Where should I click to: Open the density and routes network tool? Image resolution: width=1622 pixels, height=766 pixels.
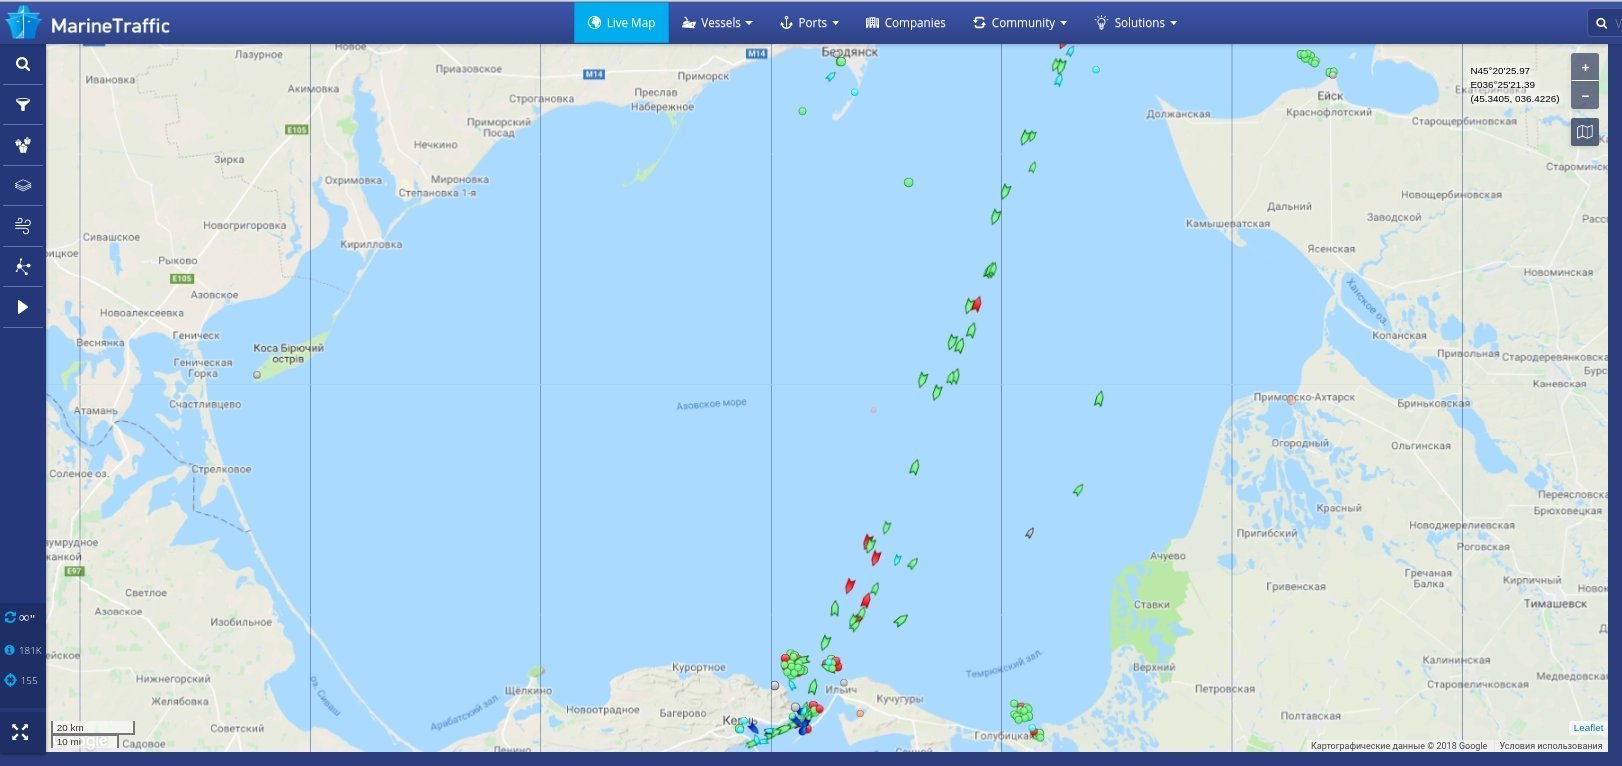(x=22, y=267)
